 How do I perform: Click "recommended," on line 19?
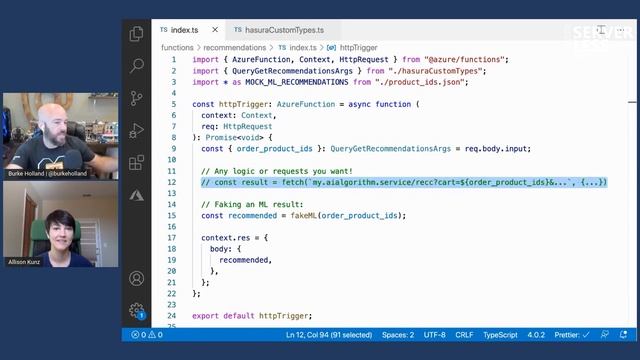pos(245,260)
